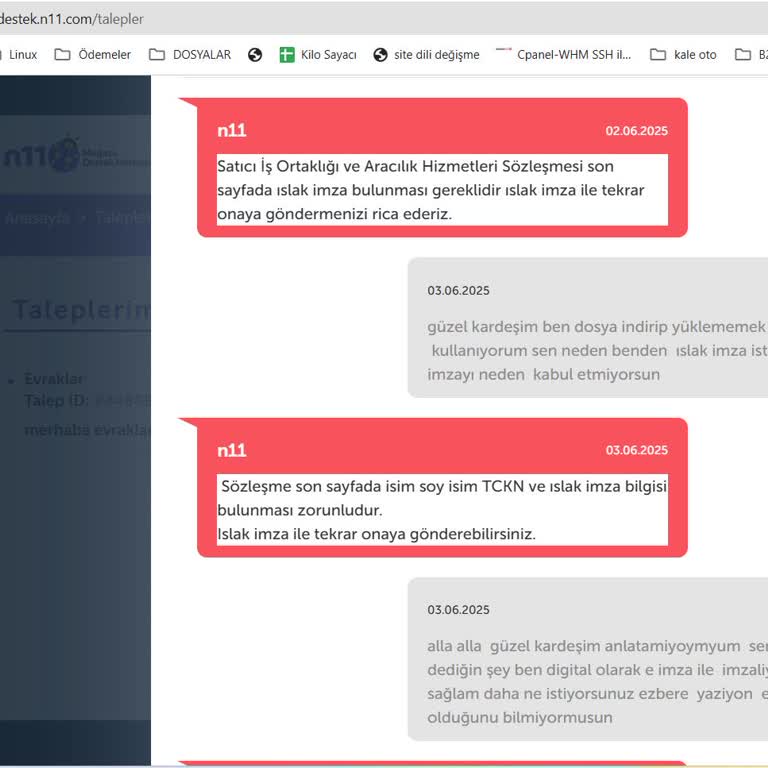Click the 02.06.2025 date stamp
The image size is (768, 768).
pyautogui.click(x=636, y=131)
